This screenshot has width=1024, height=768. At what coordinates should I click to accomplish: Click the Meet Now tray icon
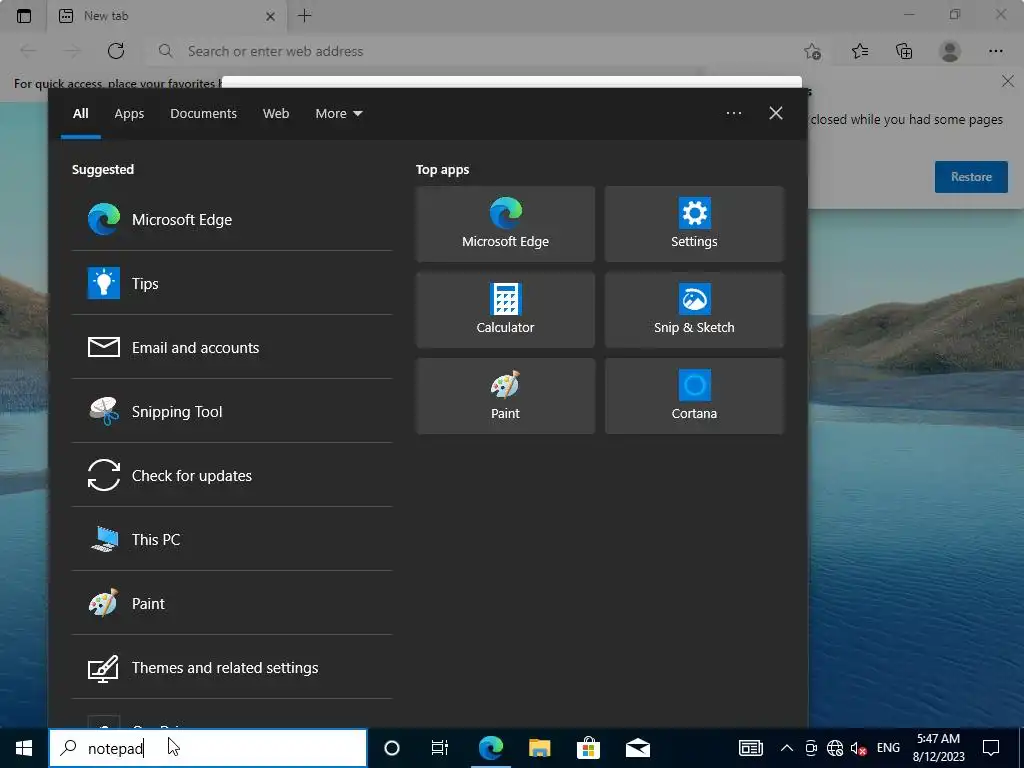(x=811, y=748)
